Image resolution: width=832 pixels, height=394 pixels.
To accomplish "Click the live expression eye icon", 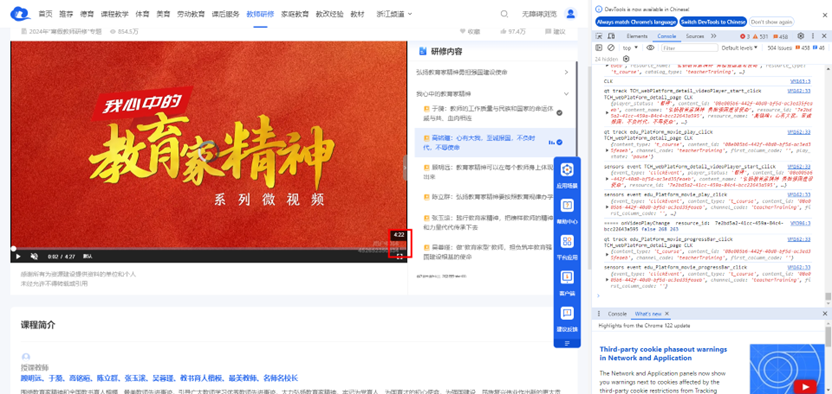I will tap(651, 48).
